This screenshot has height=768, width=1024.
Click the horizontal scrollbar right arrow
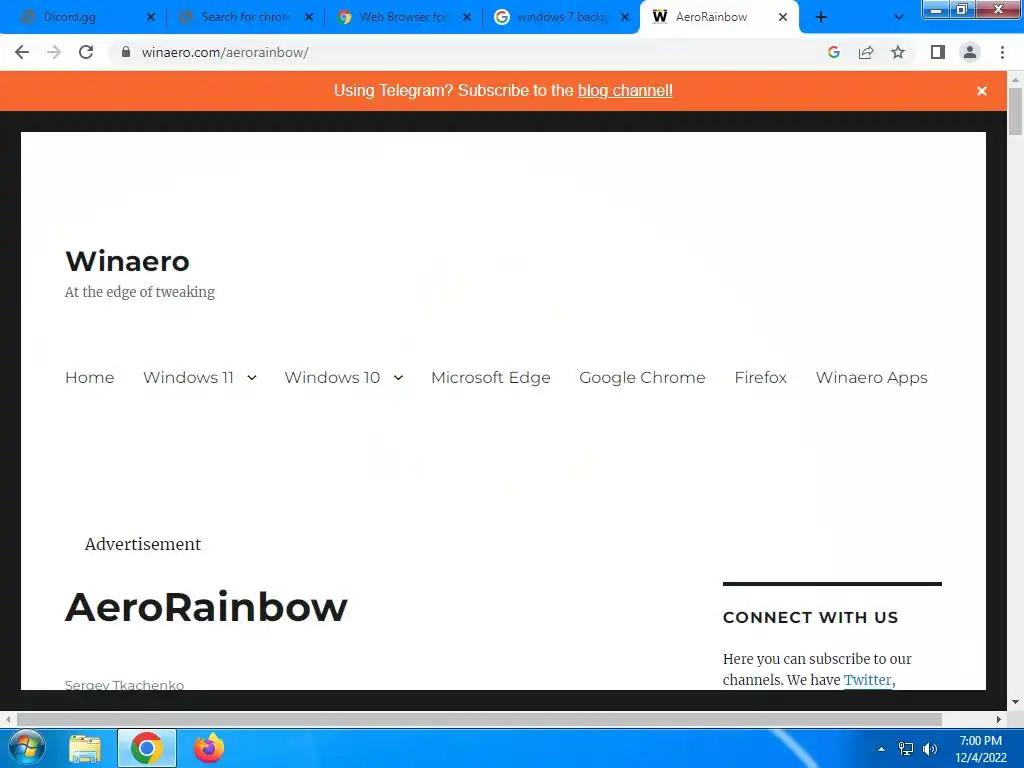(999, 719)
